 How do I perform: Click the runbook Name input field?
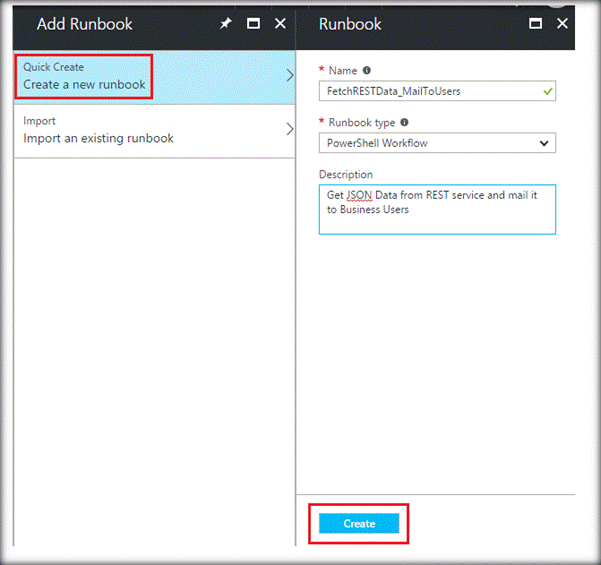tap(437, 91)
